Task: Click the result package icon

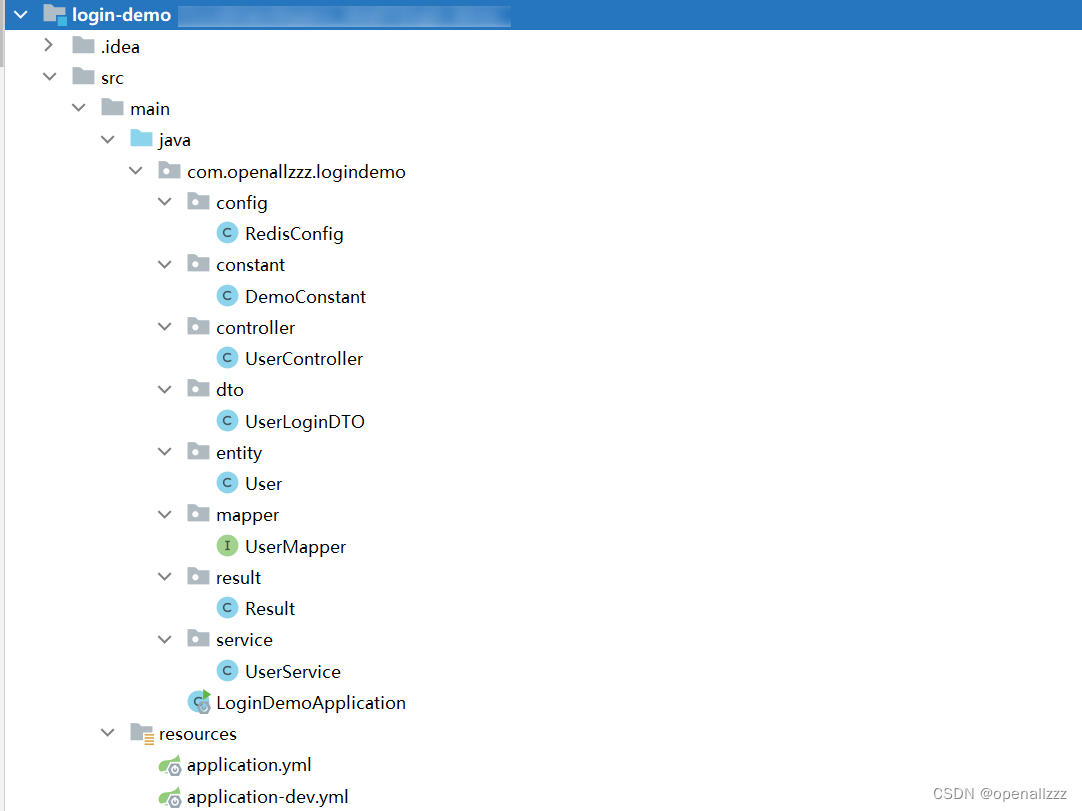Action: (199, 576)
